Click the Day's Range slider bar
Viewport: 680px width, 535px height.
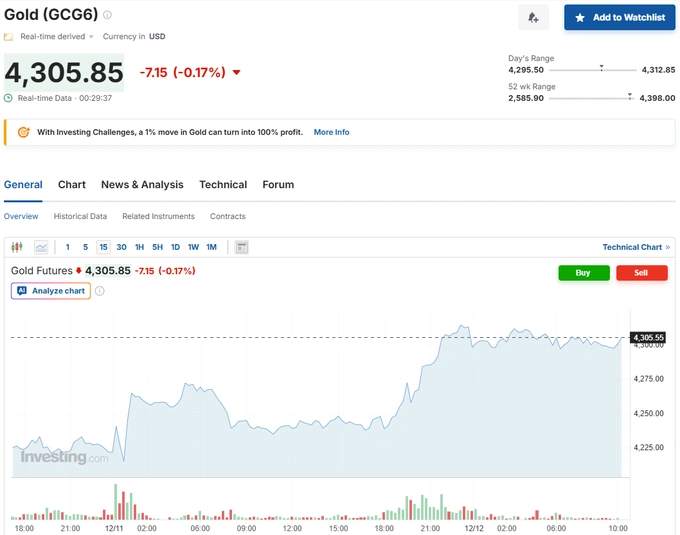click(595, 70)
